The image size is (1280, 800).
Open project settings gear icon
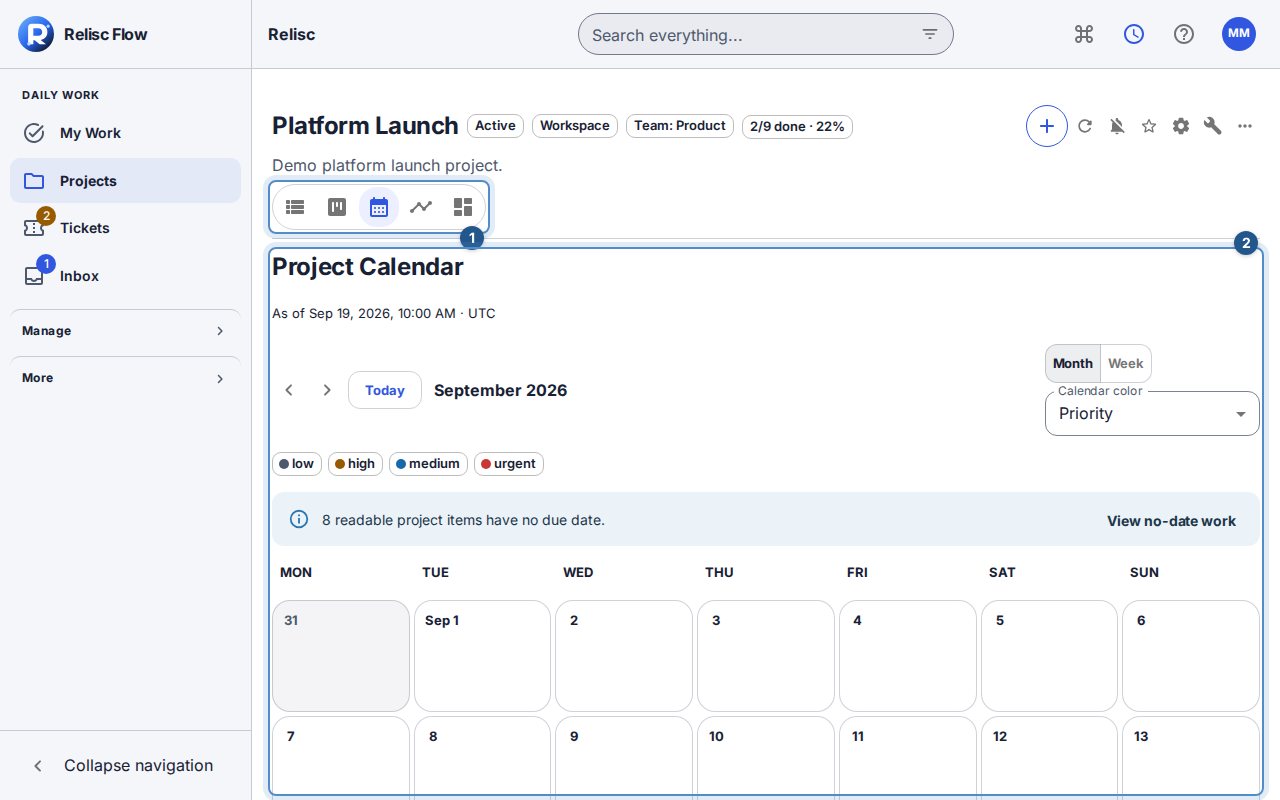click(x=1181, y=126)
